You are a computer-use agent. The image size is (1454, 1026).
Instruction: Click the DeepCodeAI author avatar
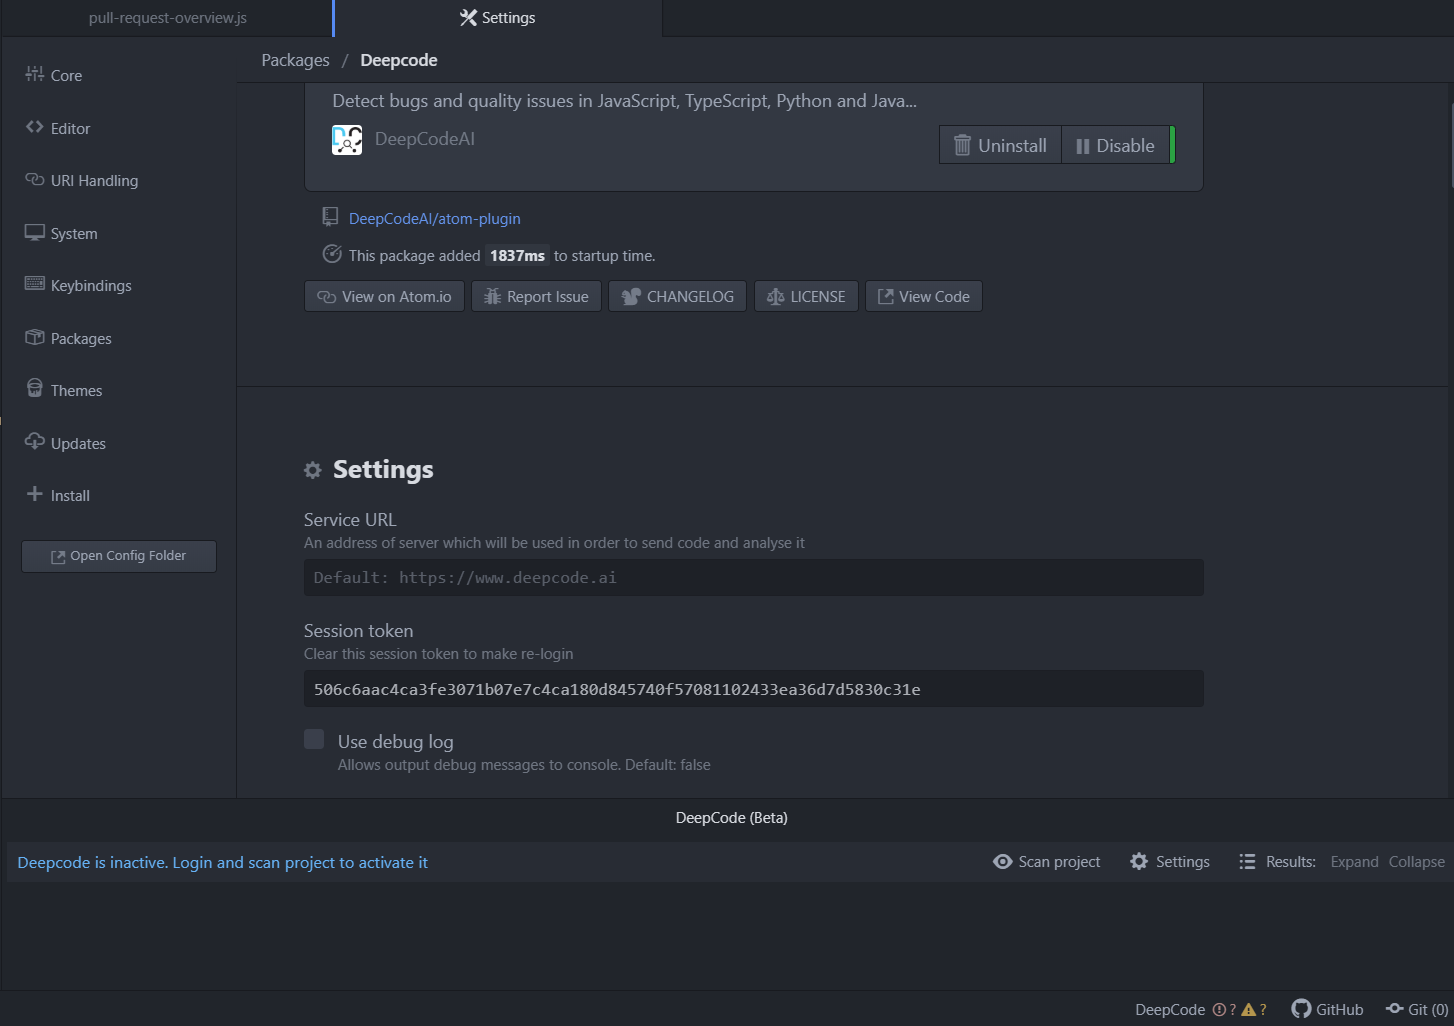[x=347, y=140]
